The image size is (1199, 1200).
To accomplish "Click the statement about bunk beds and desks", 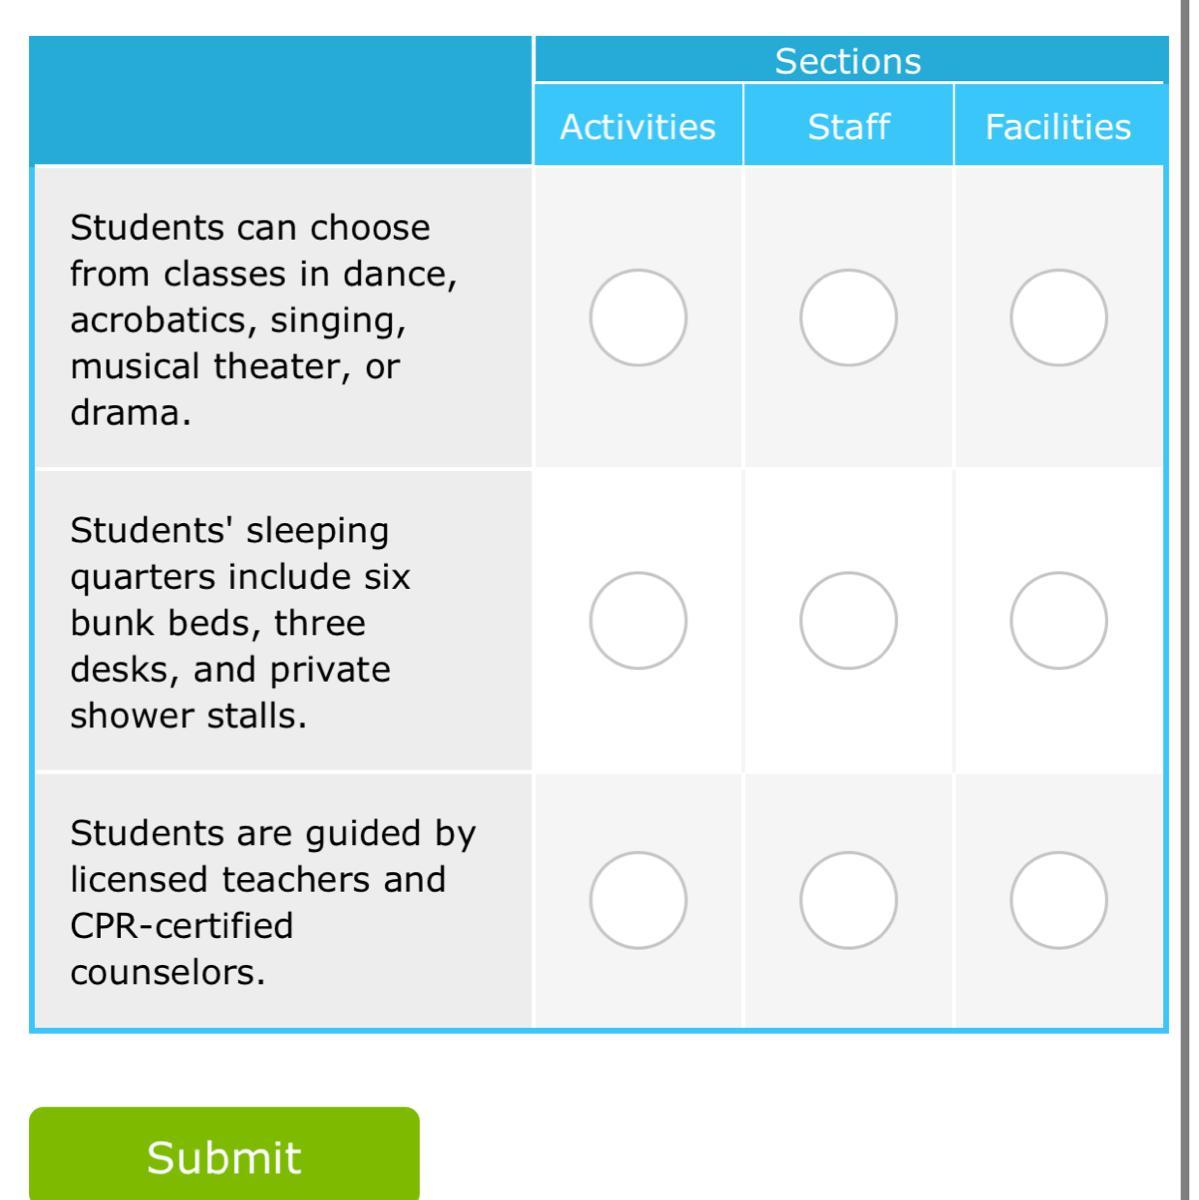I will point(240,622).
